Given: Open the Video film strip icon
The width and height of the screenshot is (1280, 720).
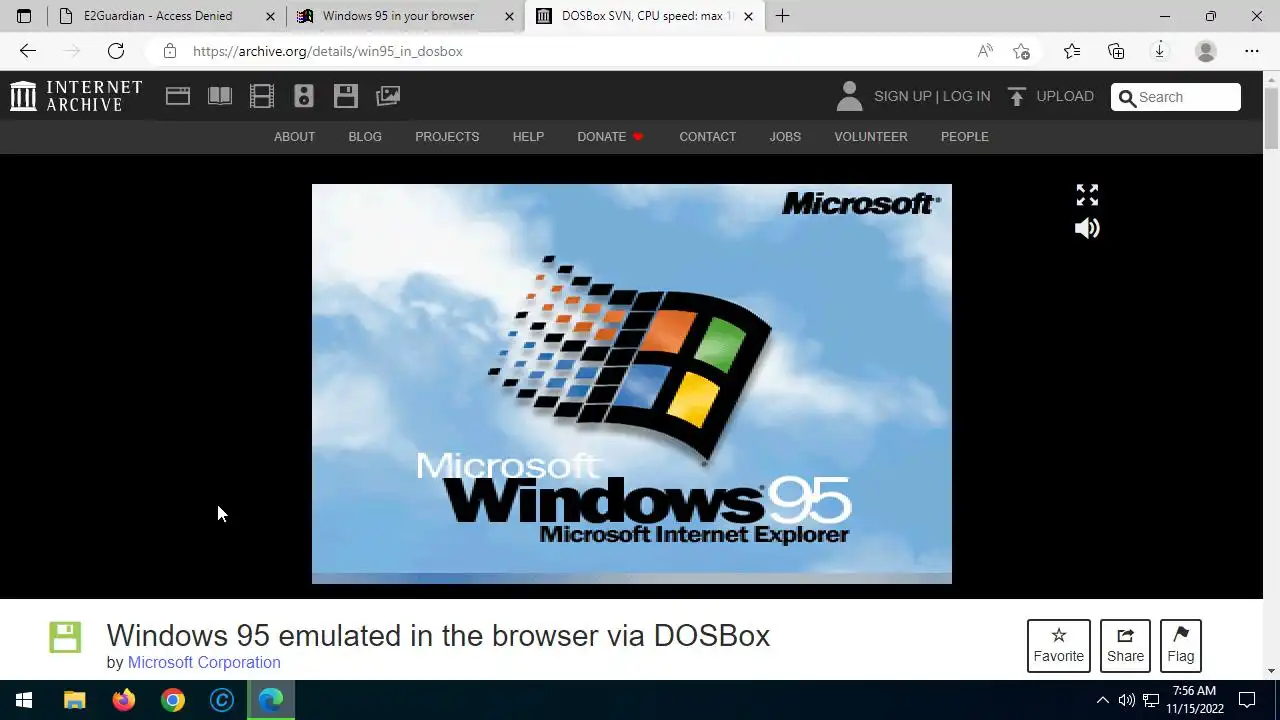Looking at the screenshot, I should pos(262,96).
